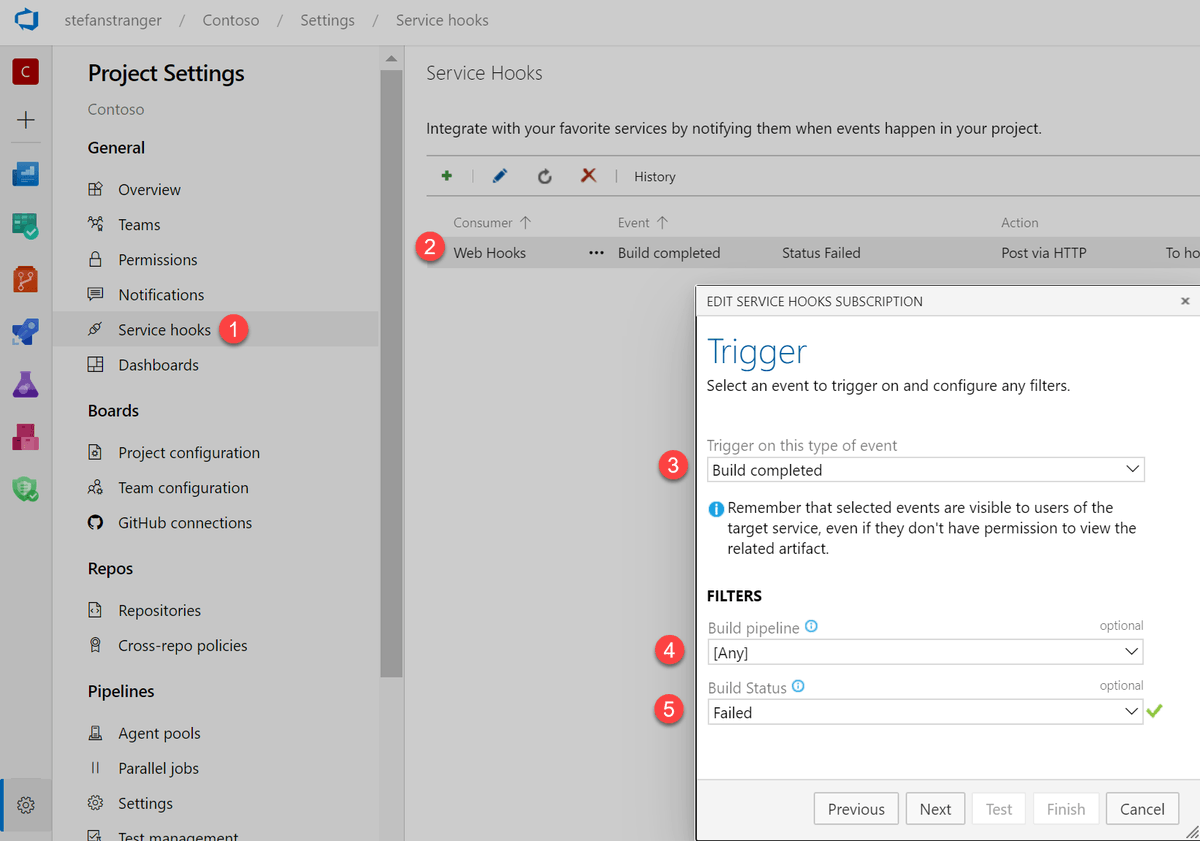Open green shield compliance icon
Viewport: 1200px width, 841px height.
point(26,489)
